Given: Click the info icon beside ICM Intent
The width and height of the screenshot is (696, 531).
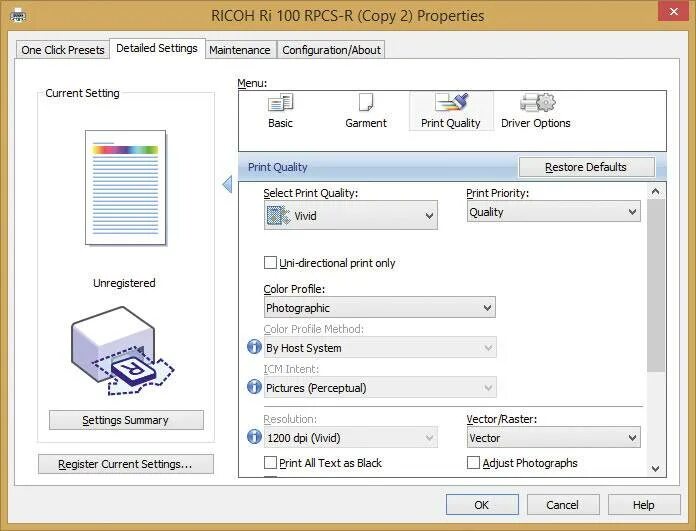Looking at the screenshot, I should tap(254, 387).
